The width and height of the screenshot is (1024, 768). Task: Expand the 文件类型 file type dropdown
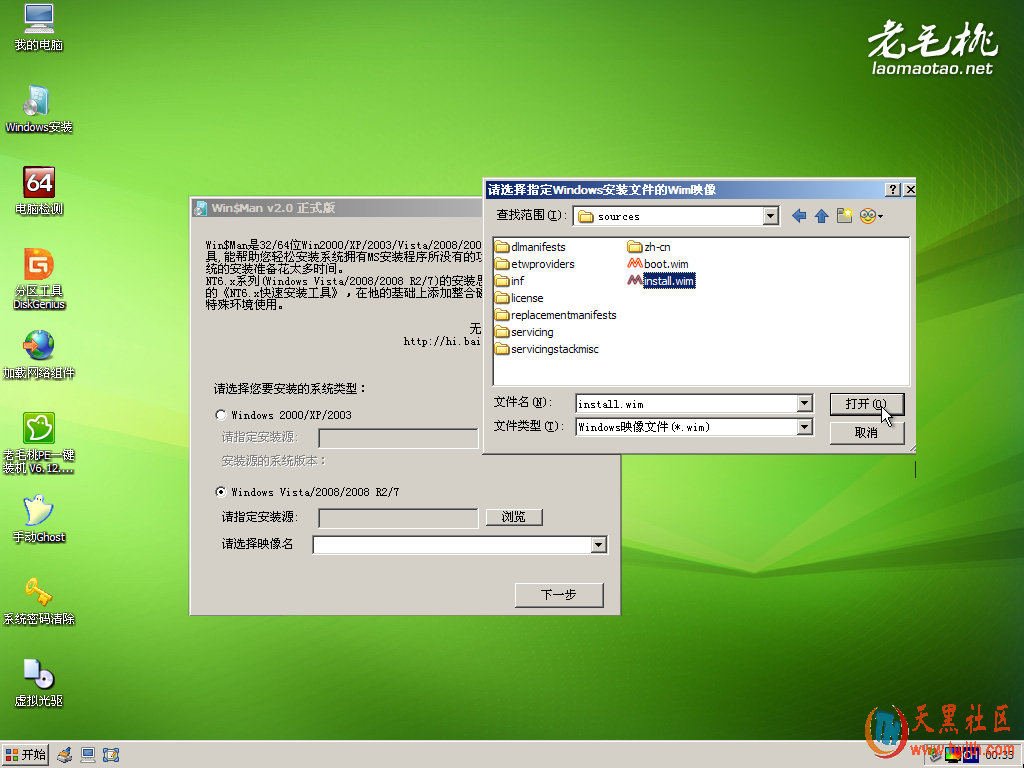pyautogui.click(x=804, y=427)
